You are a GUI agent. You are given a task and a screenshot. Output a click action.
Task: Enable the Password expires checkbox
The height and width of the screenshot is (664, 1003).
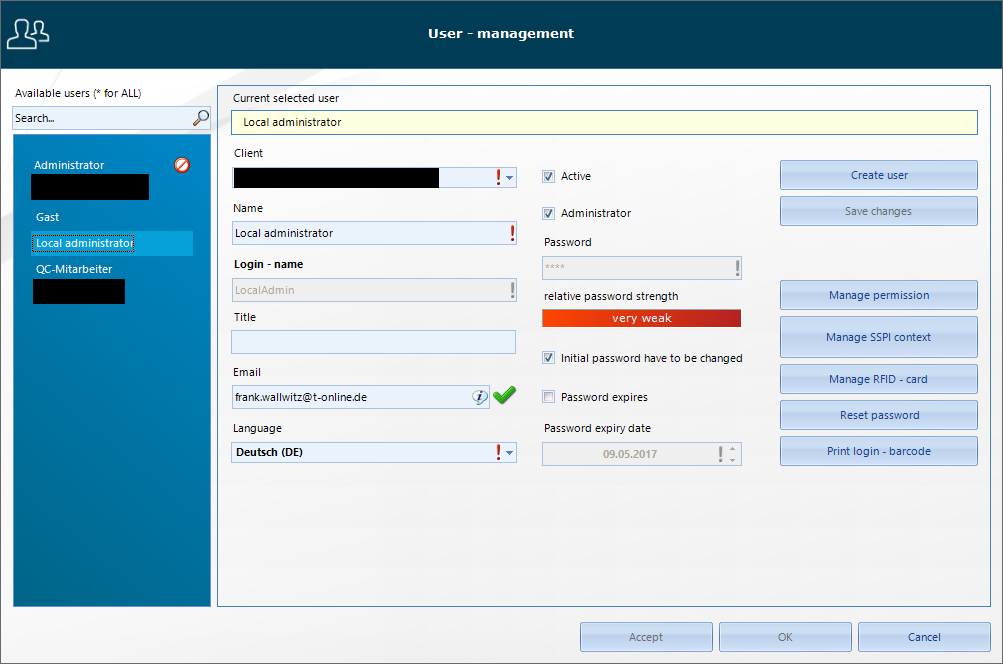[548, 397]
